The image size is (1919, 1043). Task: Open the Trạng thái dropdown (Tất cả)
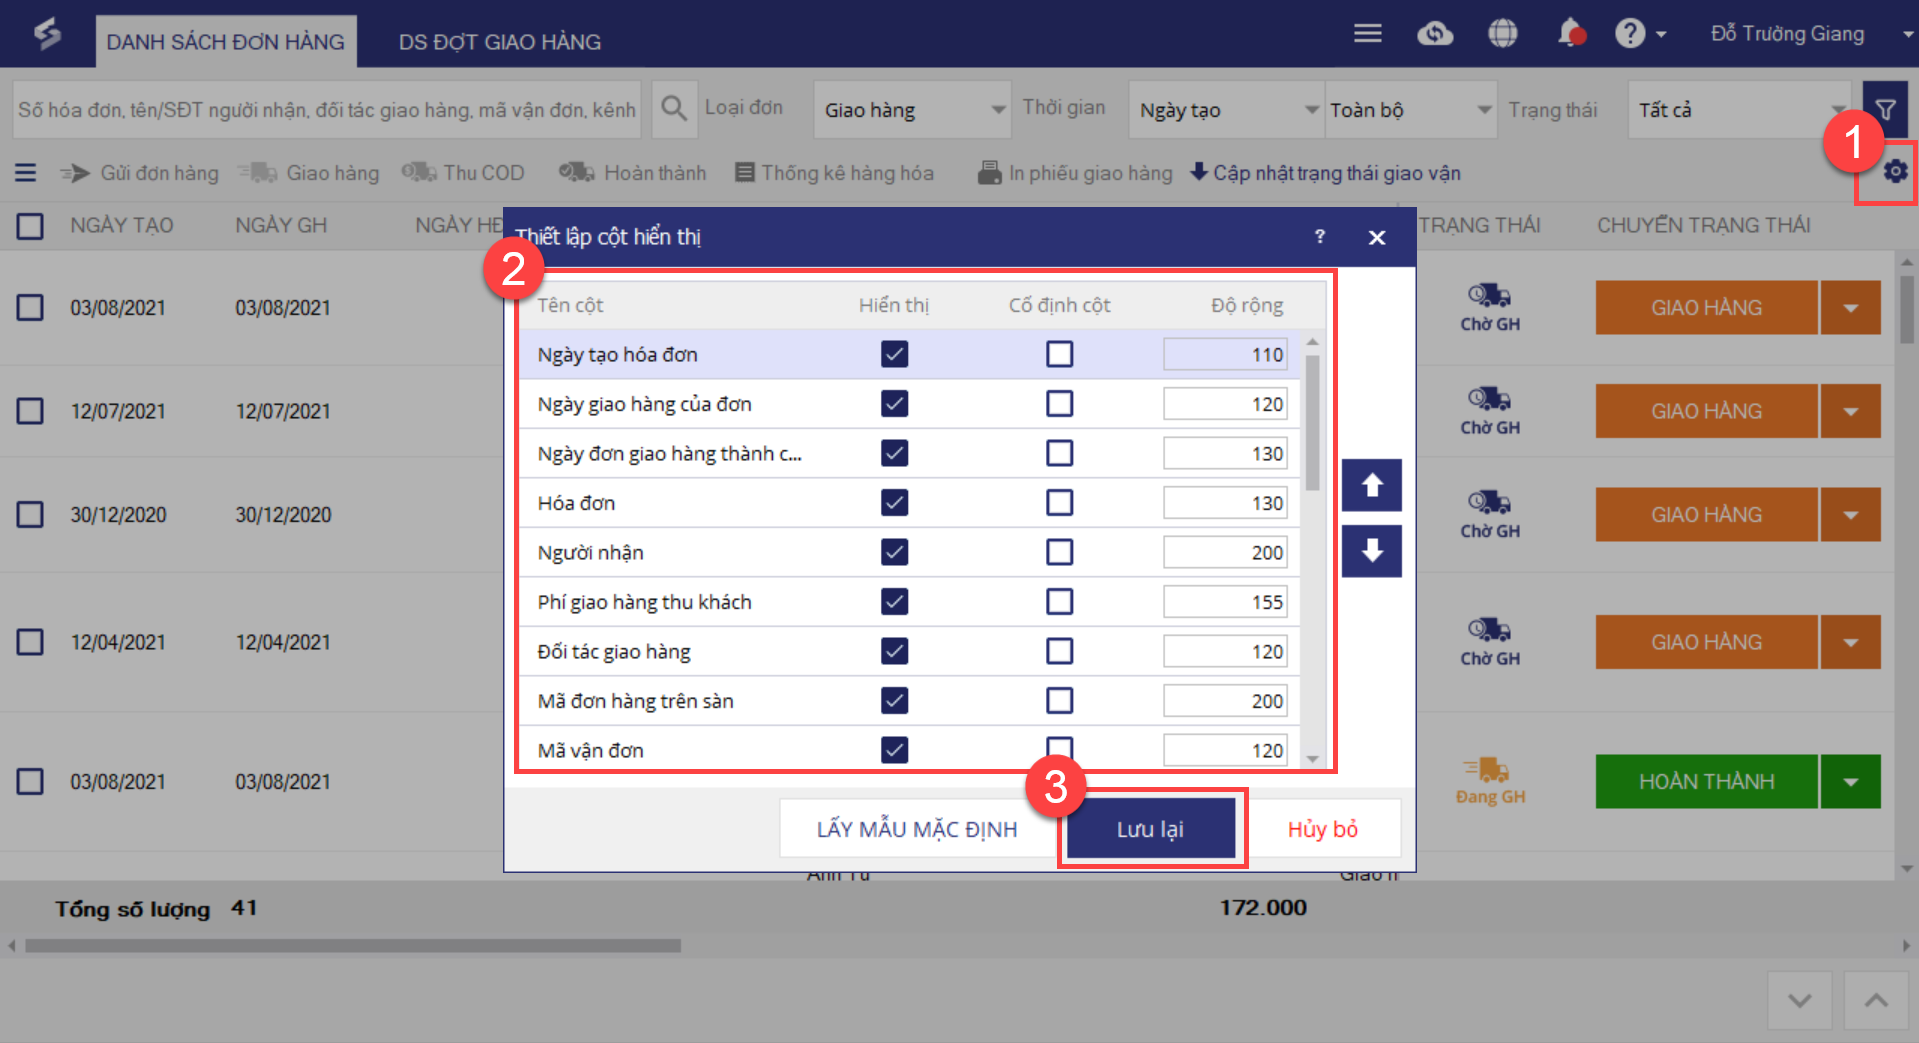[1741, 110]
